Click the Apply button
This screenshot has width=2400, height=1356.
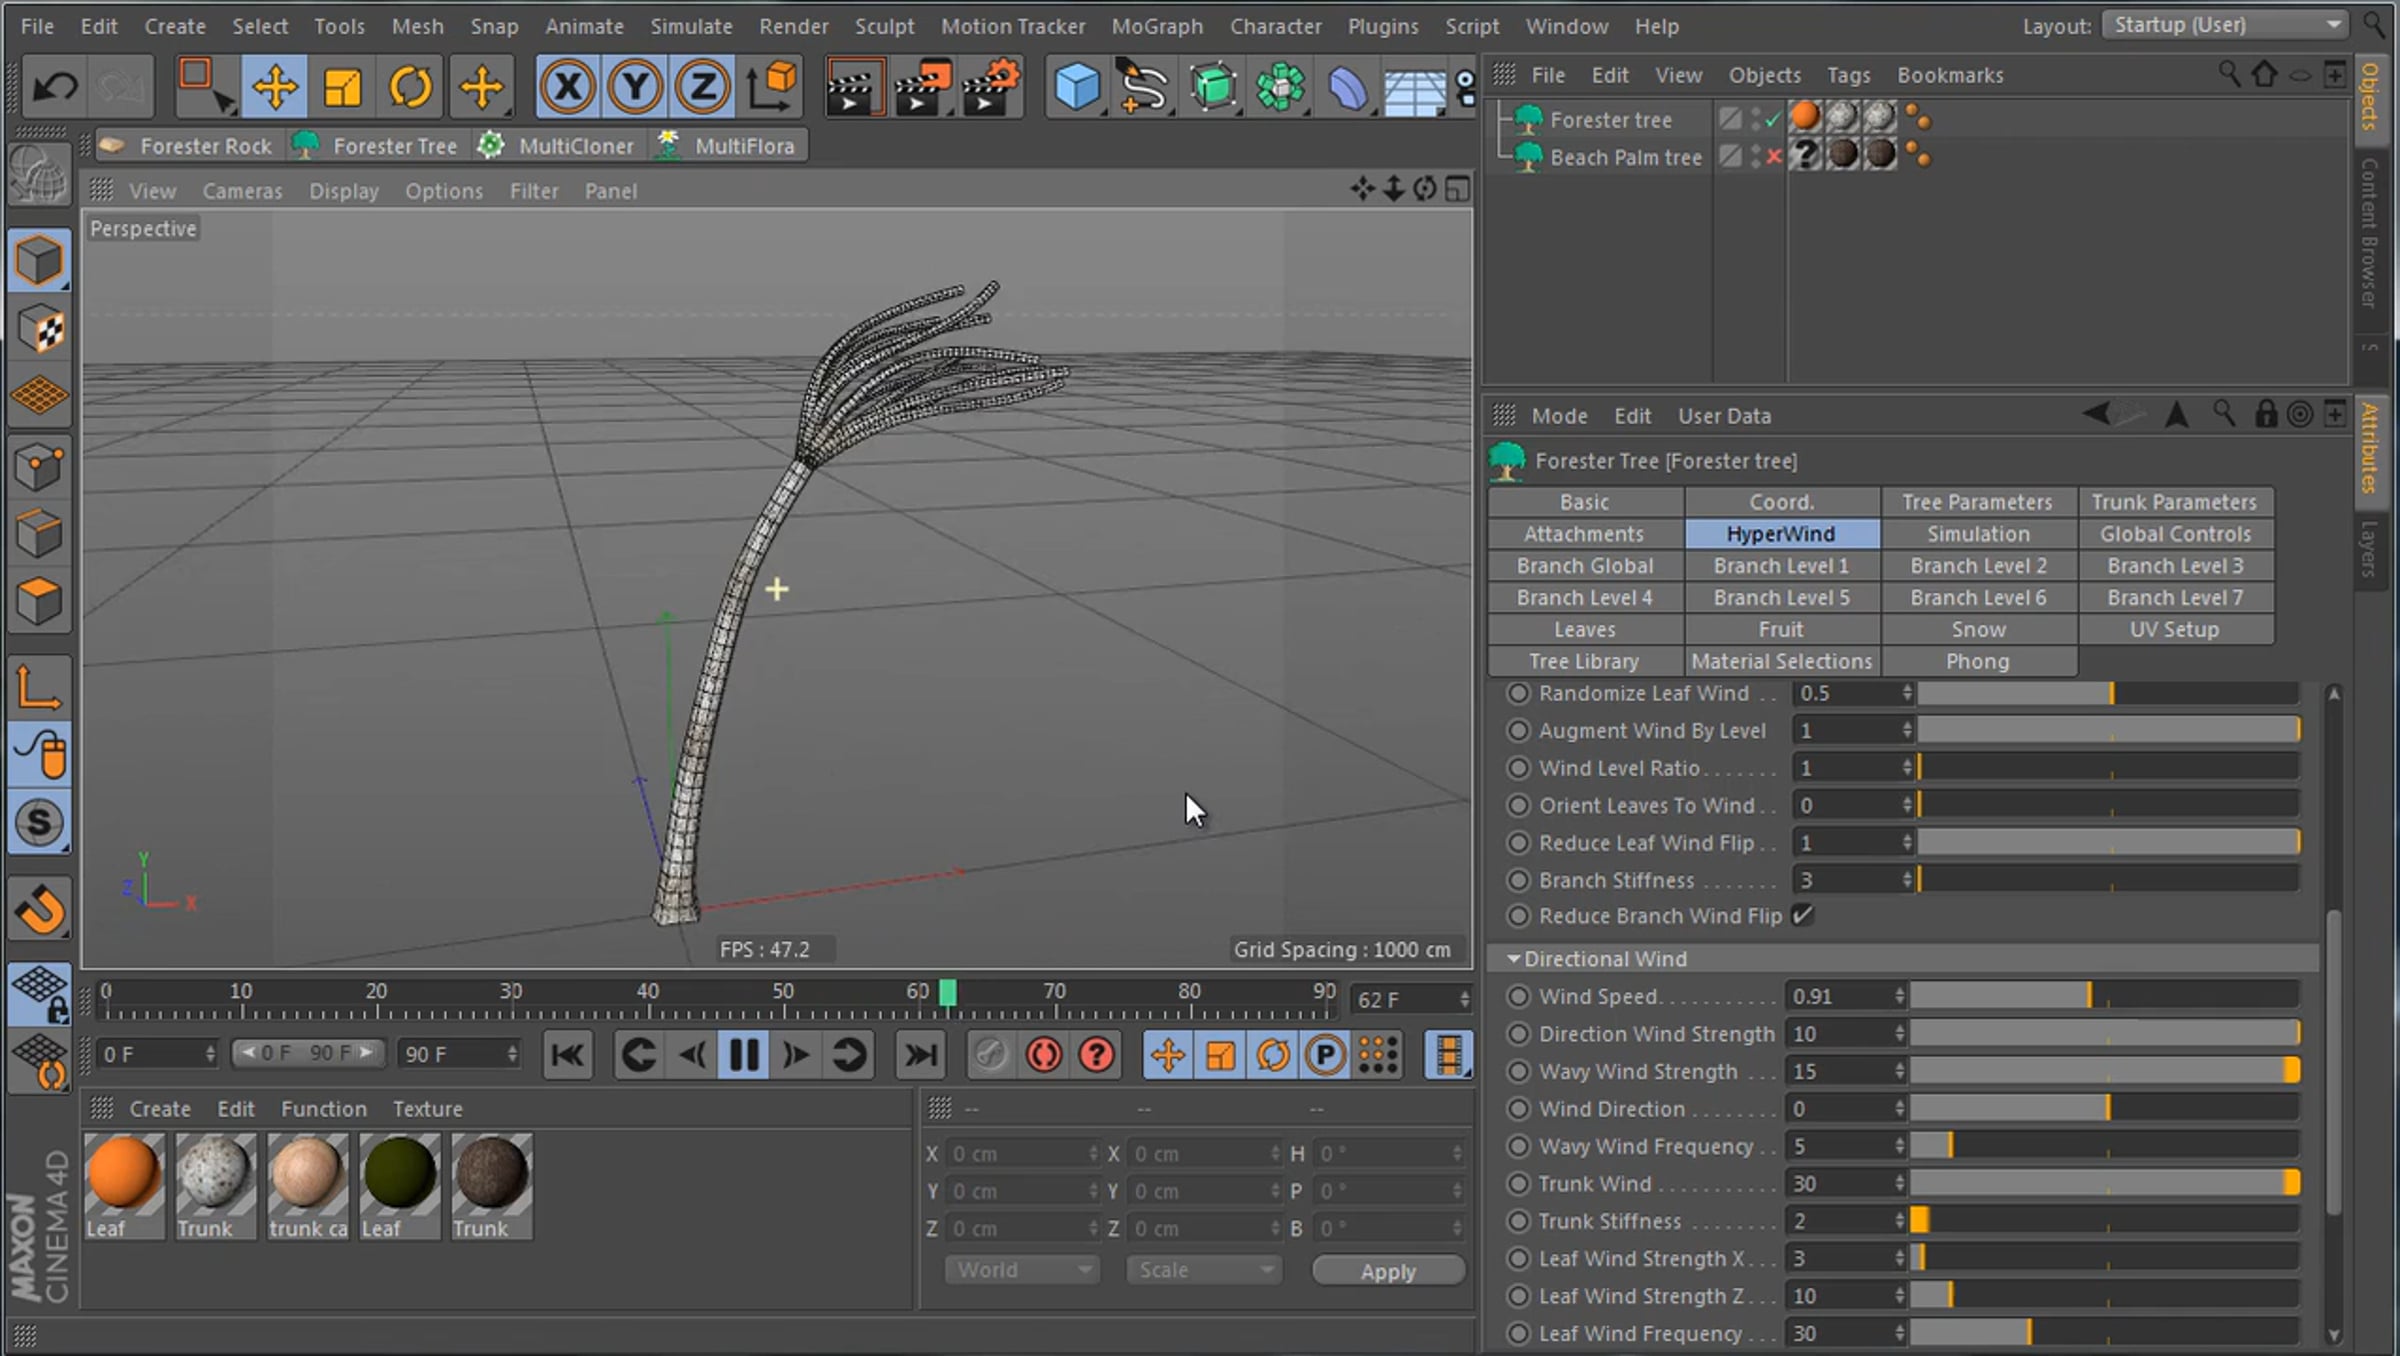[x=1388, y=1271]
